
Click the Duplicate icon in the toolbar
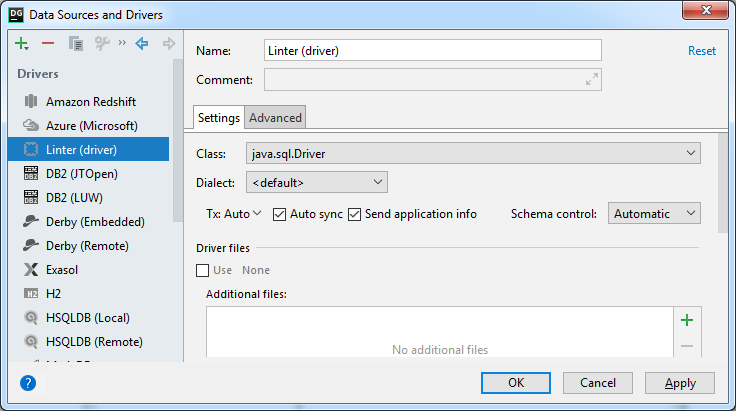point(75,44)
